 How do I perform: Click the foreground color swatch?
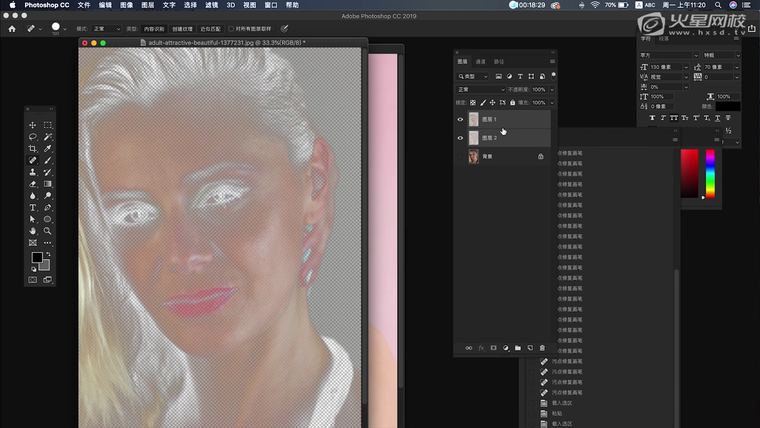pos(36,257)
